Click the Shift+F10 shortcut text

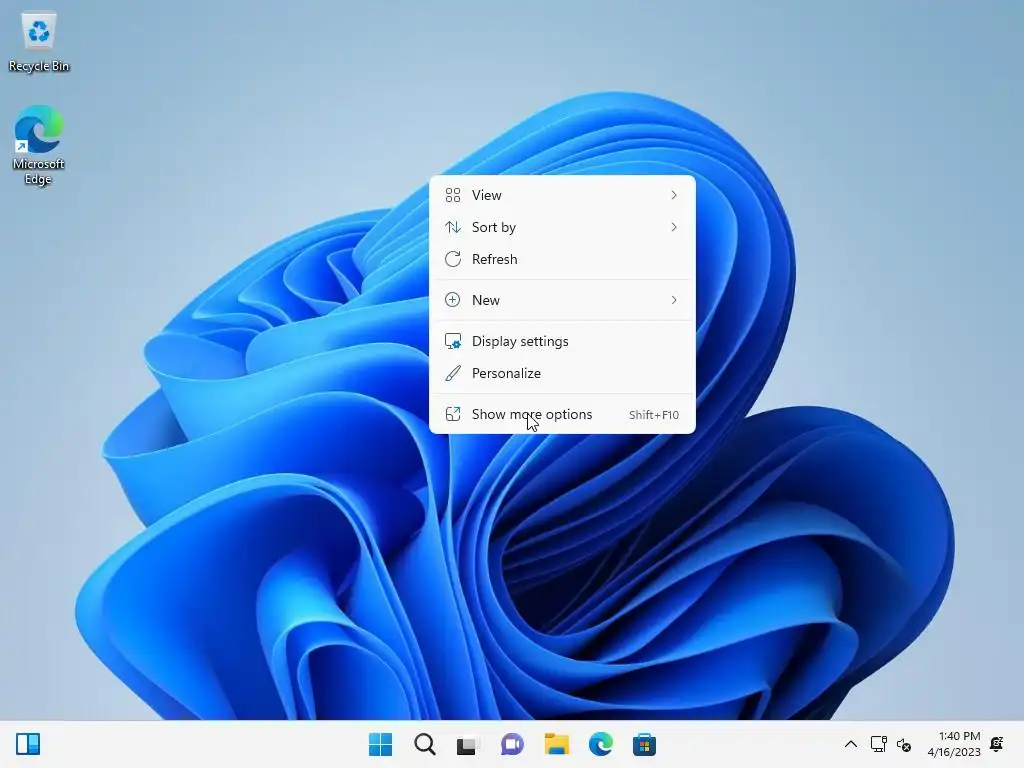[654, 415]
